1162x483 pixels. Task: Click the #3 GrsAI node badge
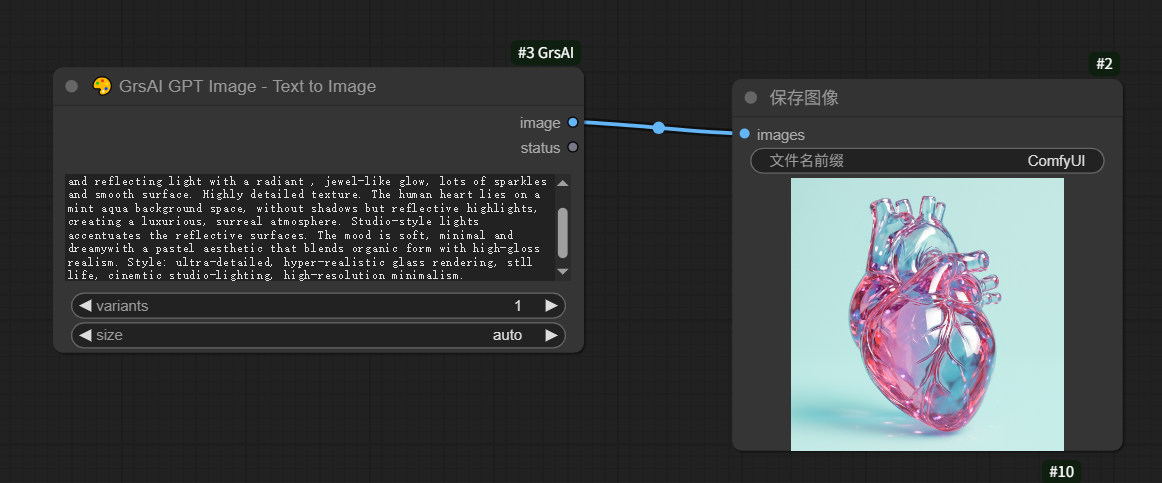(546, 52)
